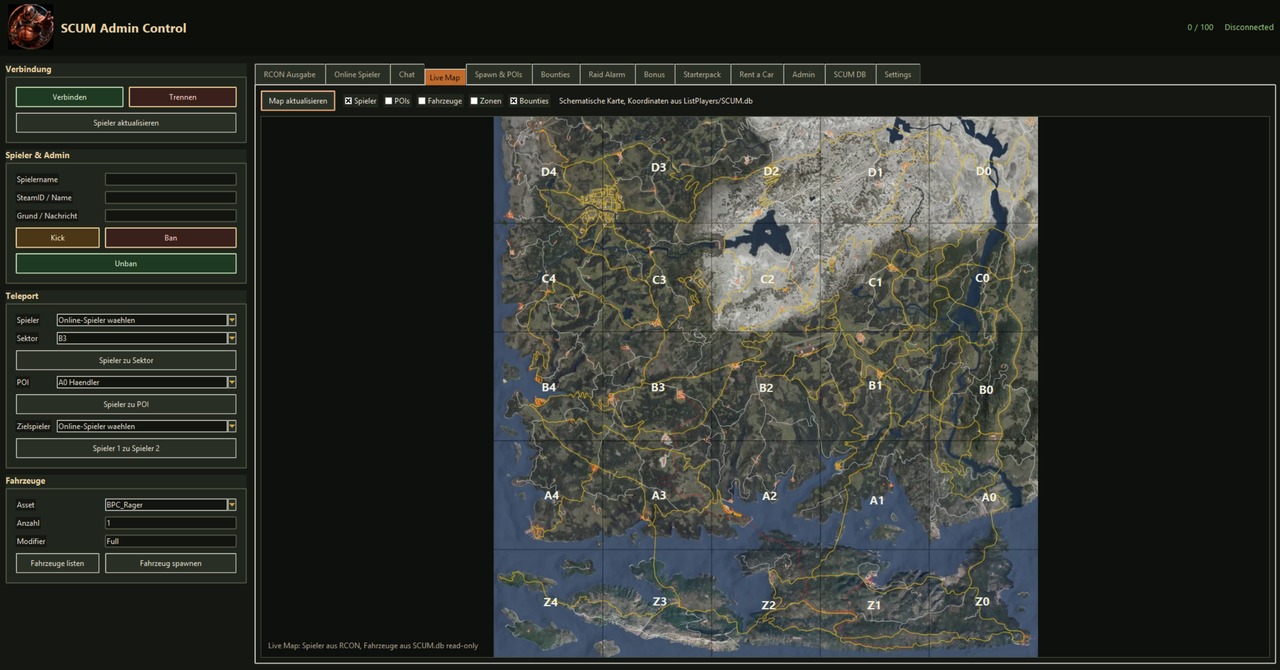Screen dimensions: 1280x670
Task: Click sector A4 label on the map
Action: pyautogui.click(x=552, y=495)
